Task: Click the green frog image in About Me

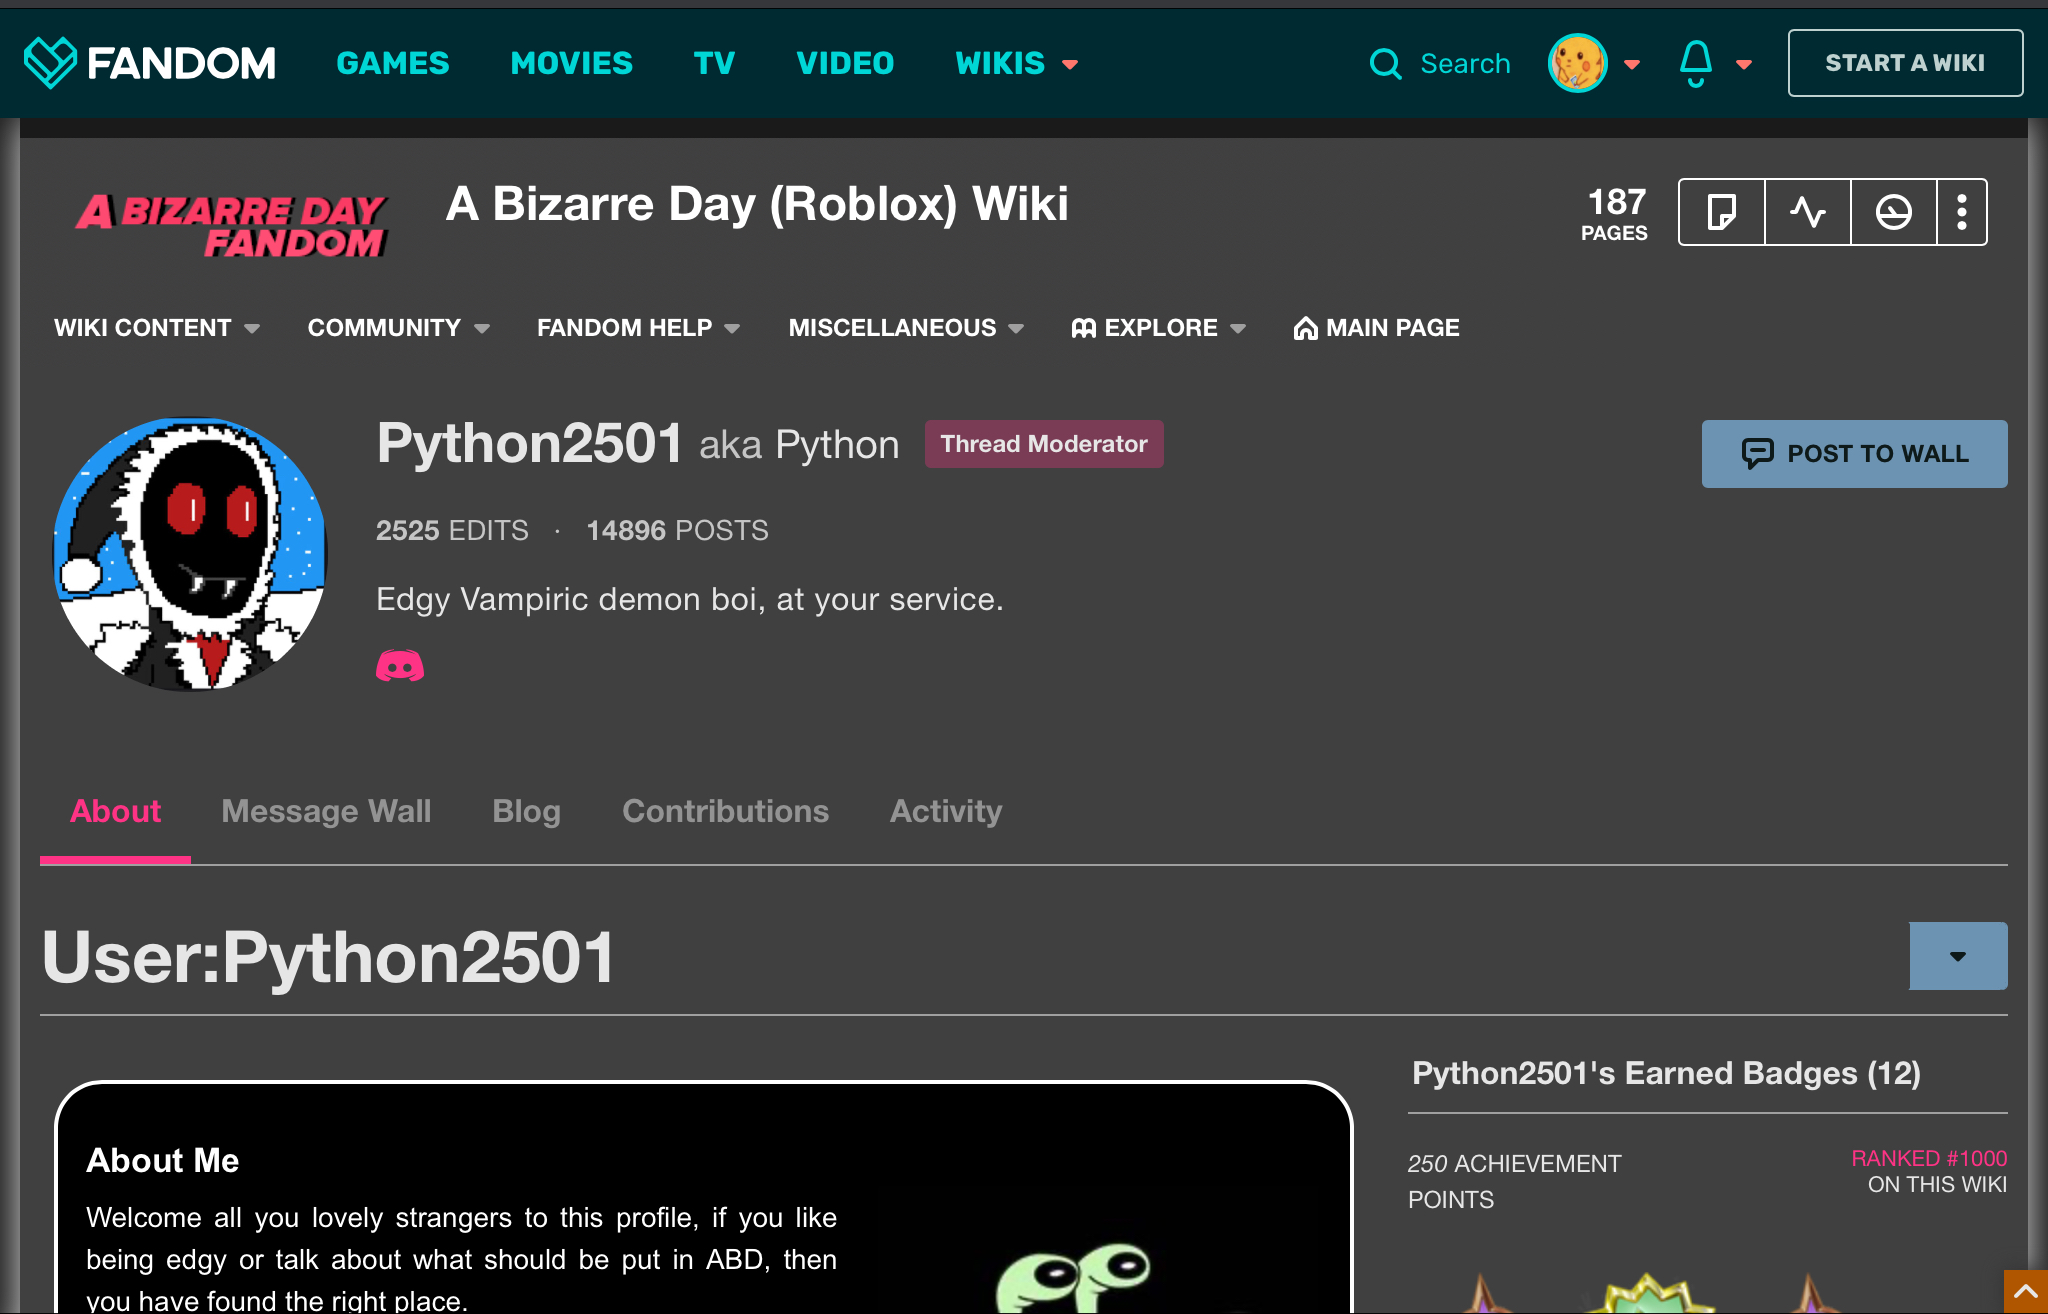Action: [x=1073, y=1278]
